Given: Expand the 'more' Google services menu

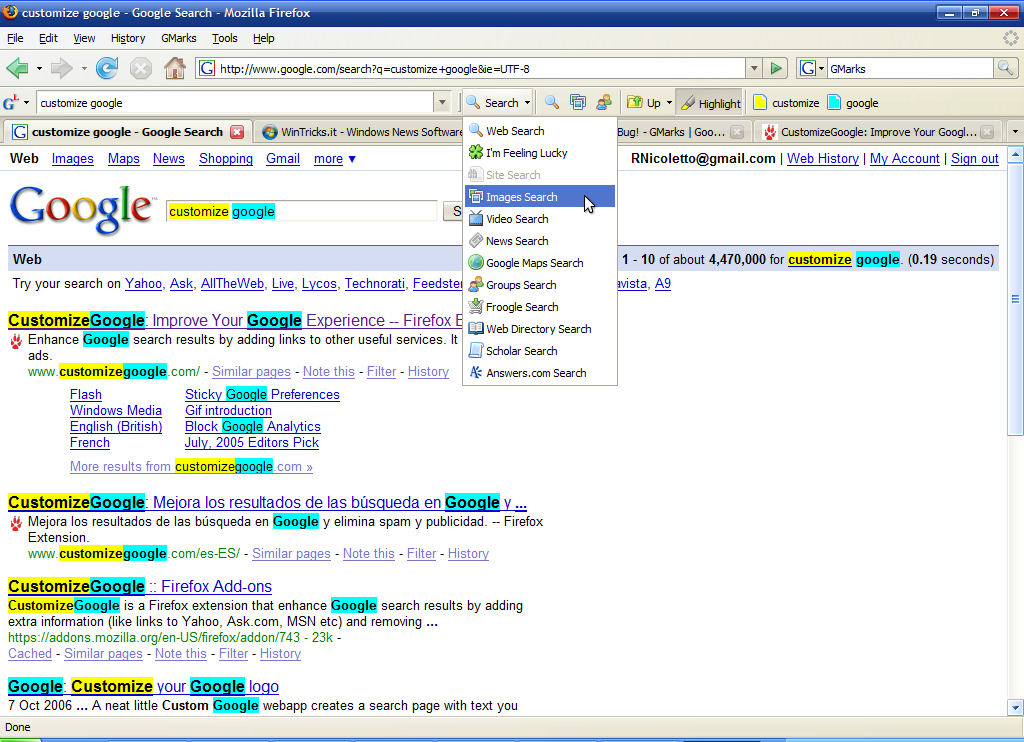Looking at the screenshot, I should coord(335,159).
